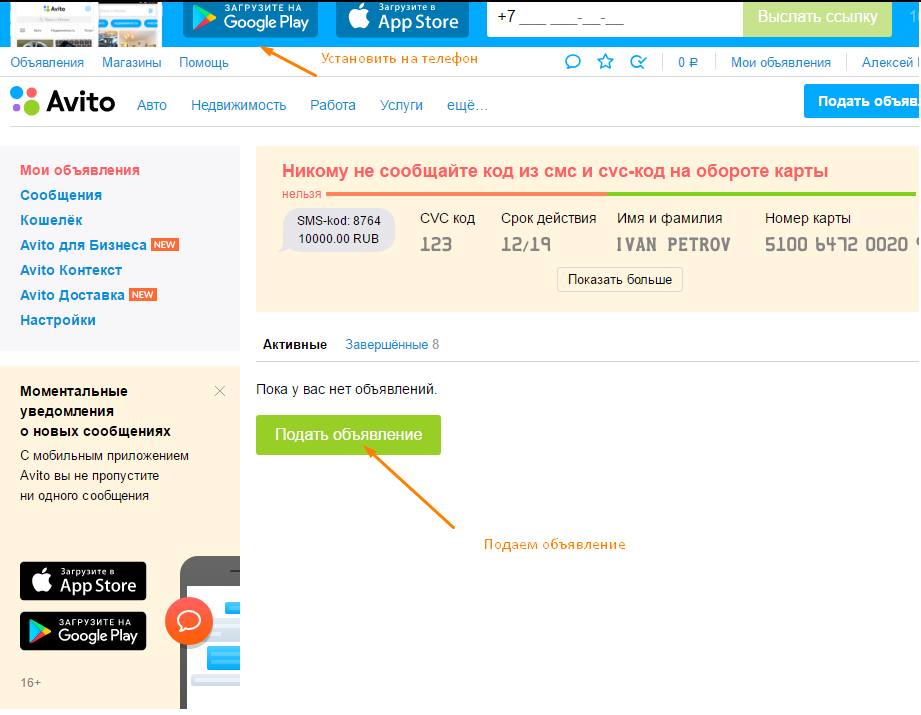
Task: Select the Работа category
Action: tap(333, 105)
